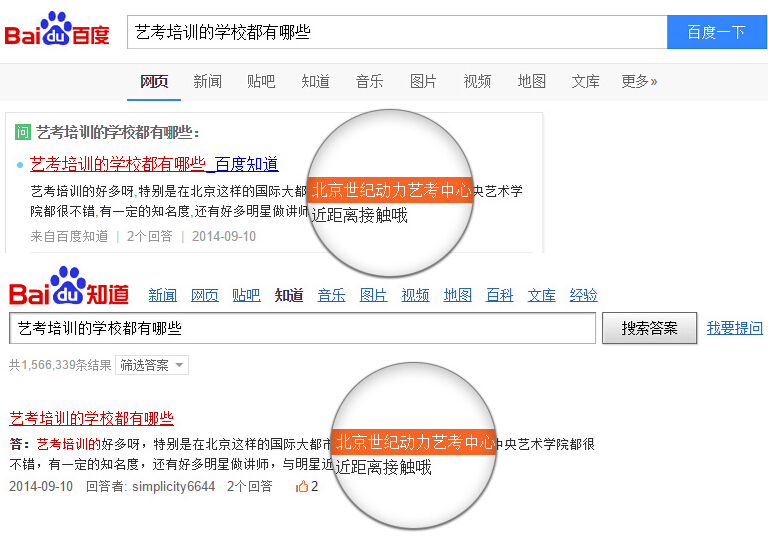Switch to the 文库 tab in top navigation
768x537 pixels.
(585, 81)
